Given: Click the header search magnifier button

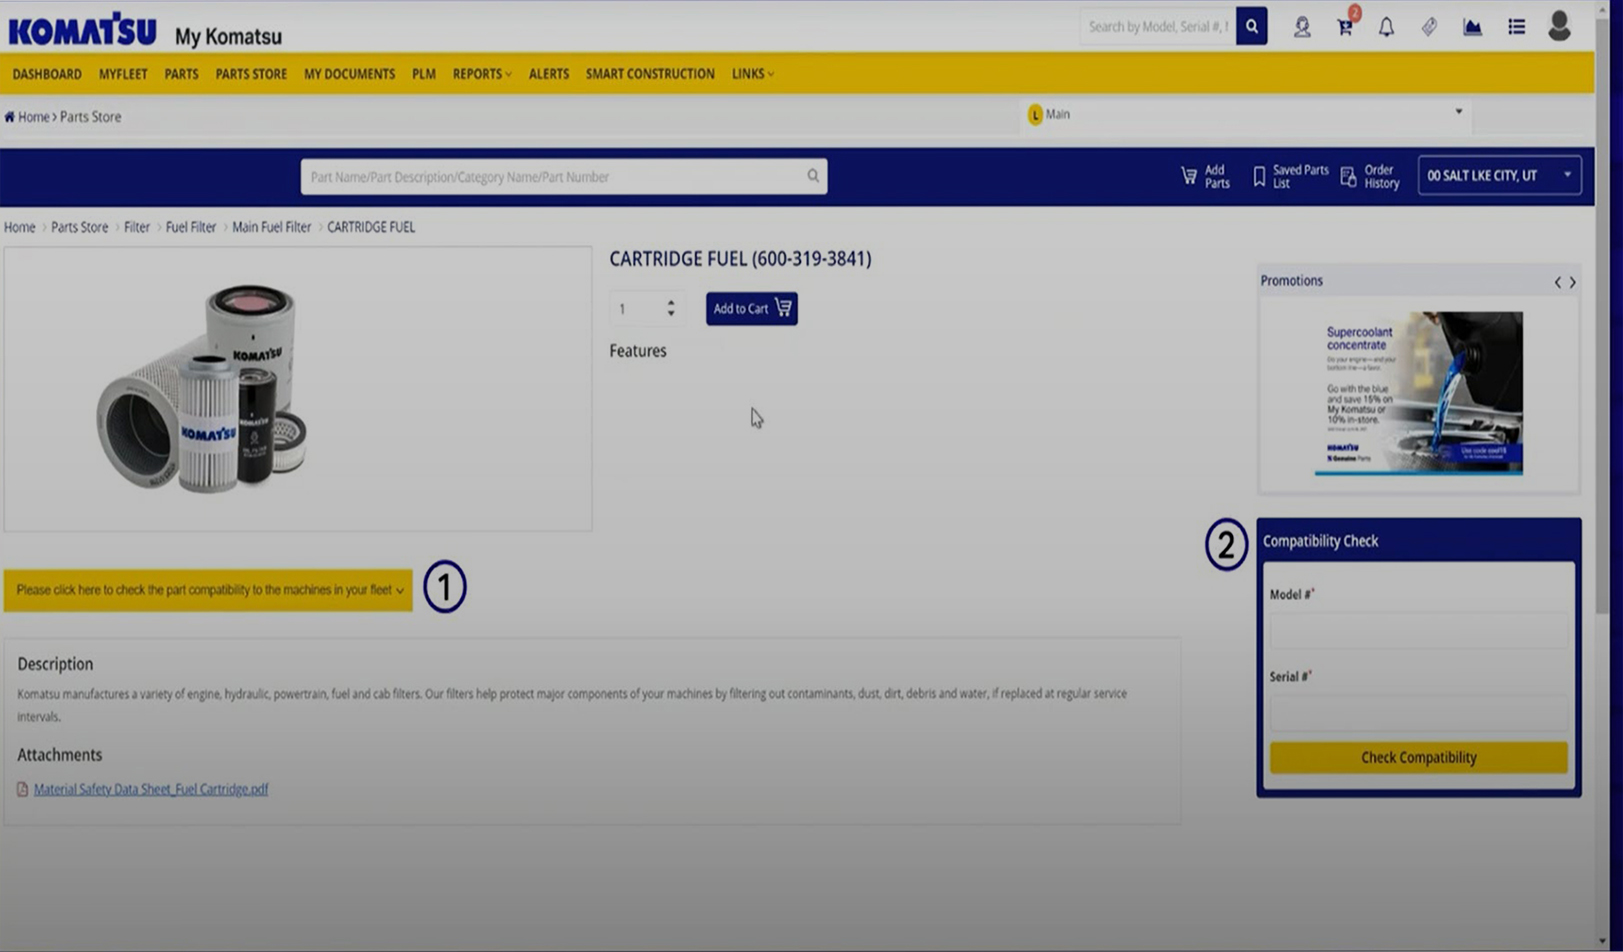Looking at the screenshot, I should [x=1251, y=27].
